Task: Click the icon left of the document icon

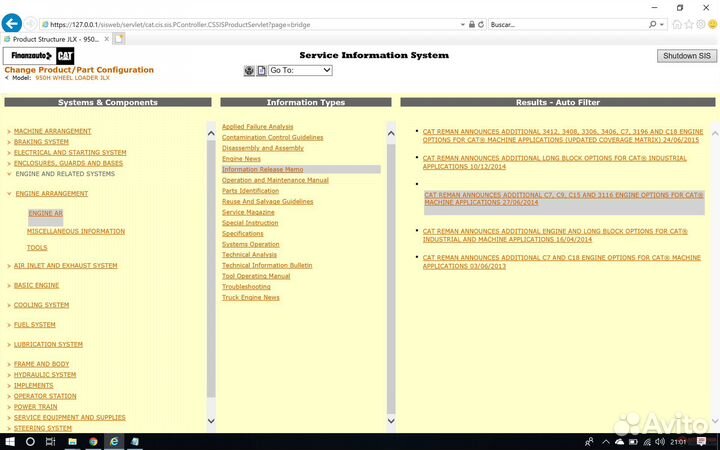Action: pyautogui.click(x=249, y=71)
